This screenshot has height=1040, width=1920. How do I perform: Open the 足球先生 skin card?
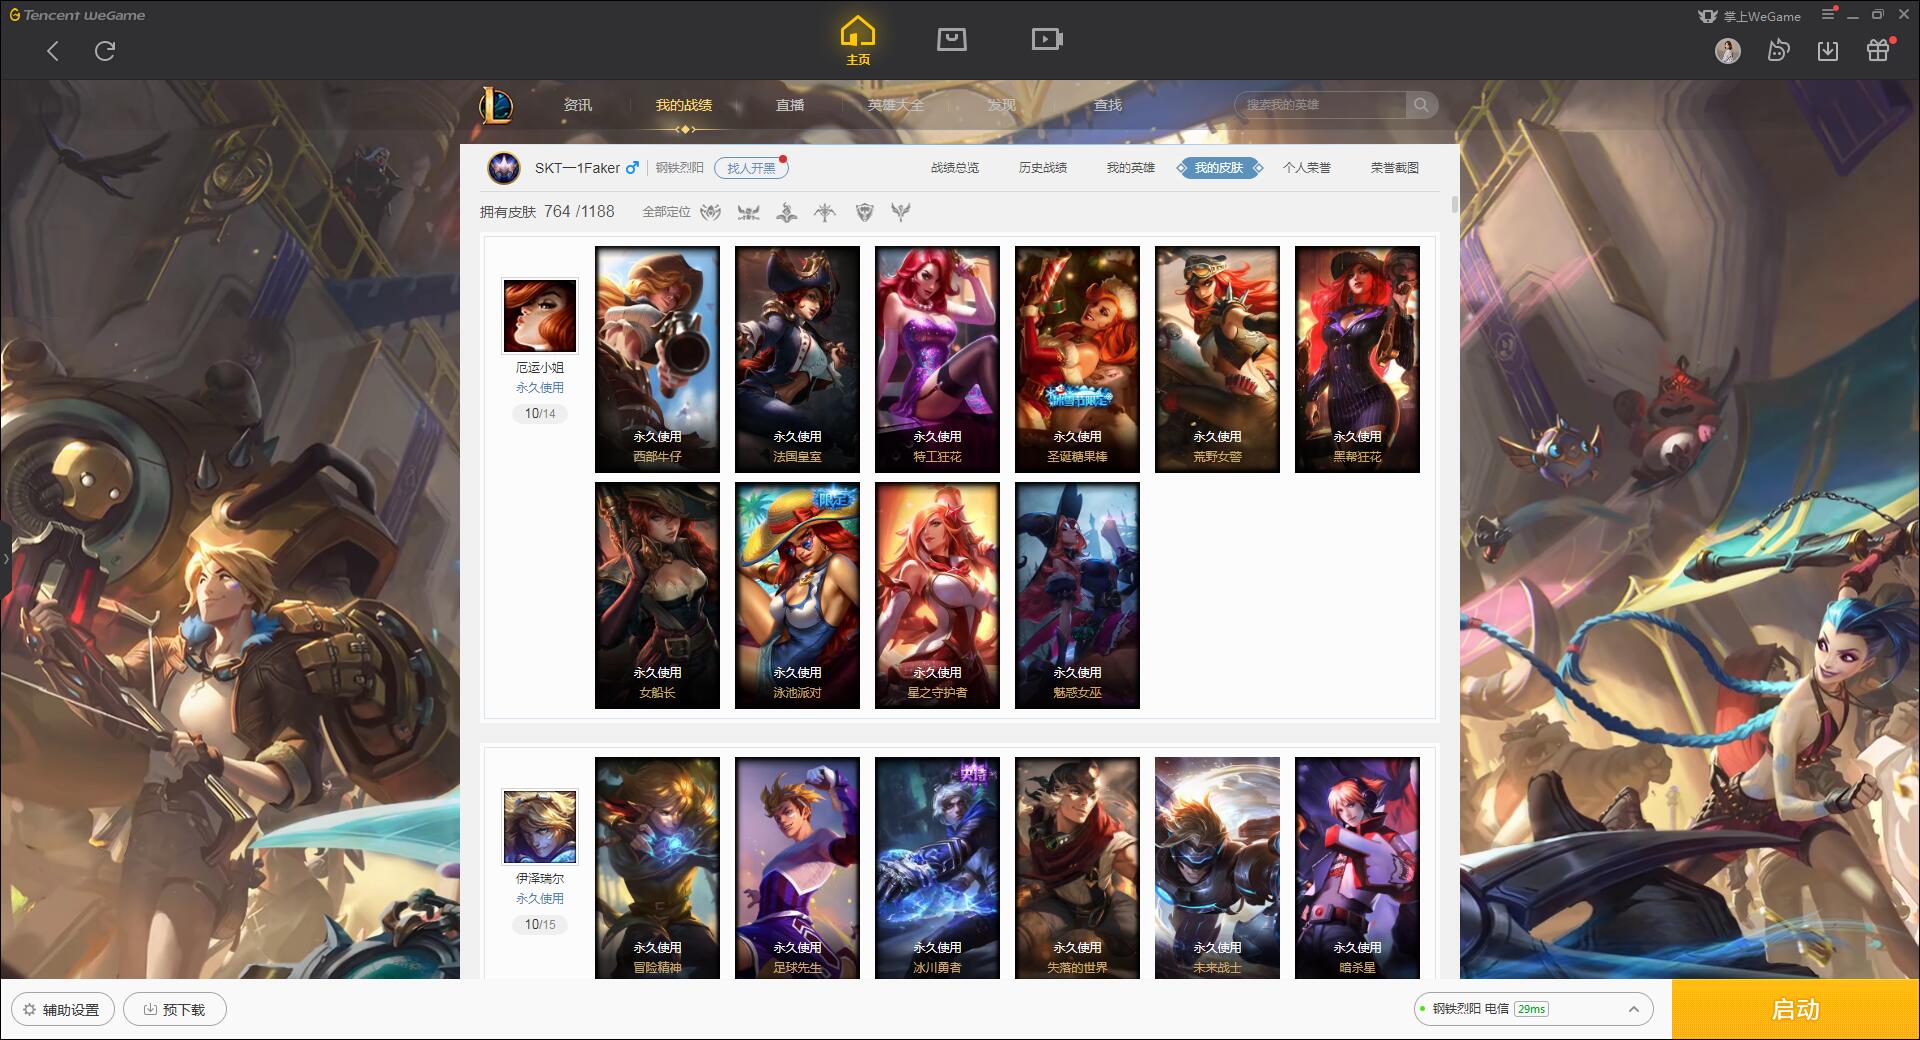797,867
